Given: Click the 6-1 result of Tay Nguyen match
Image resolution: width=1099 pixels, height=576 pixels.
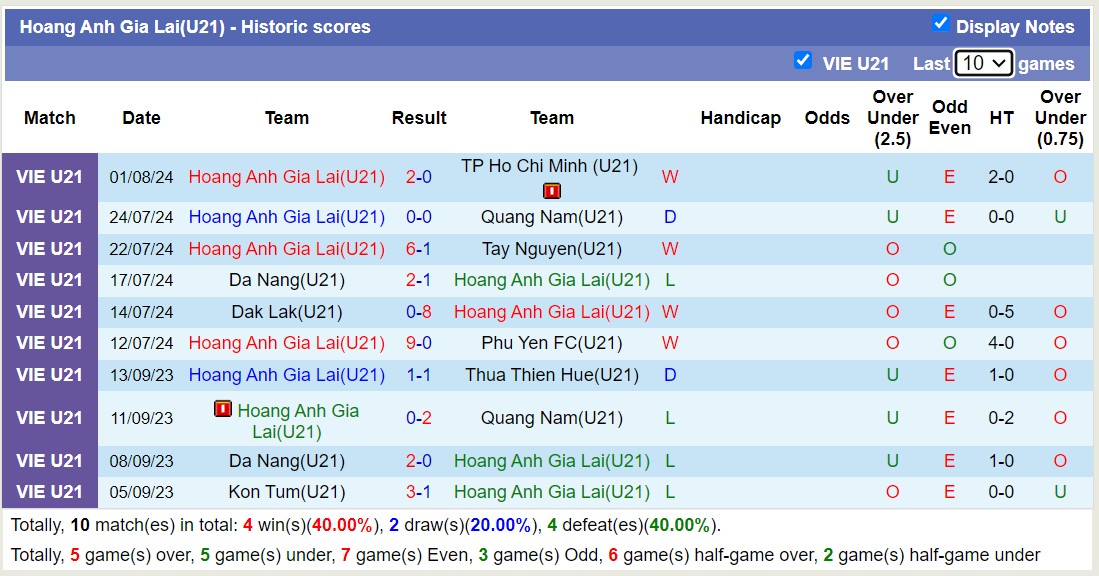Looking at the screenshot, I should click(x=419, y=249).
